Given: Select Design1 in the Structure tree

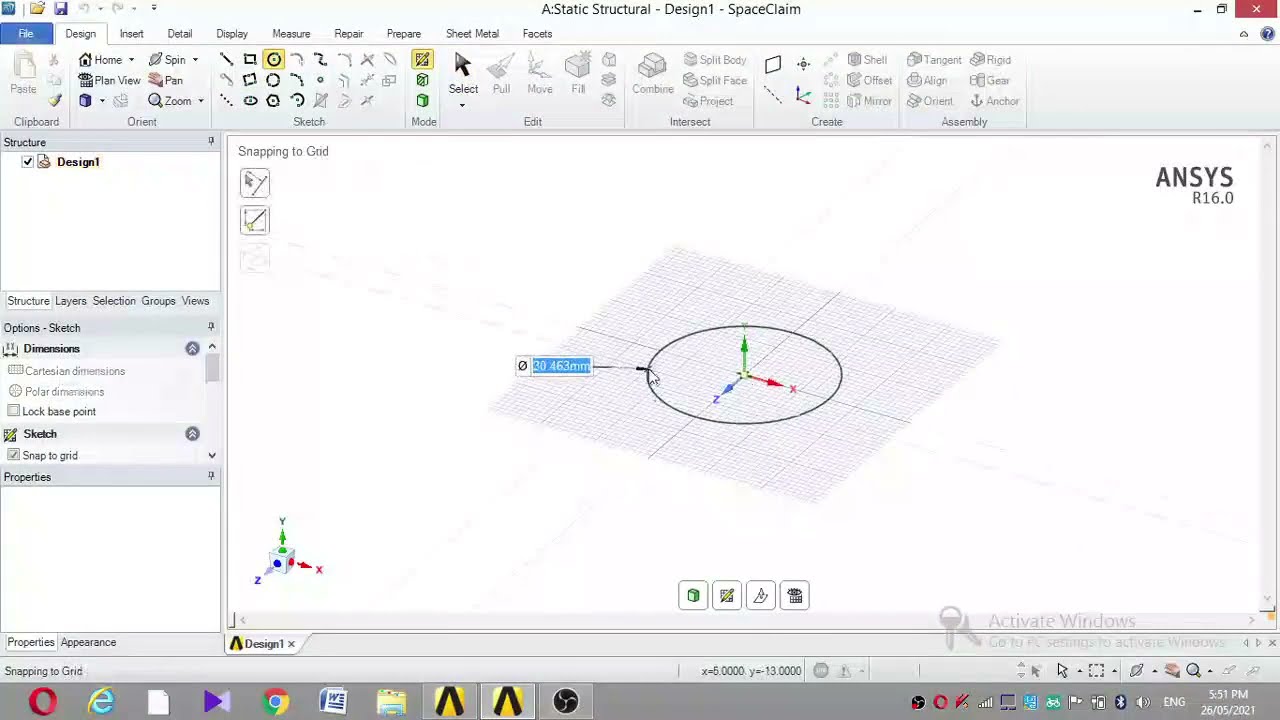Looking at the screenshot, I should [78, 162].
